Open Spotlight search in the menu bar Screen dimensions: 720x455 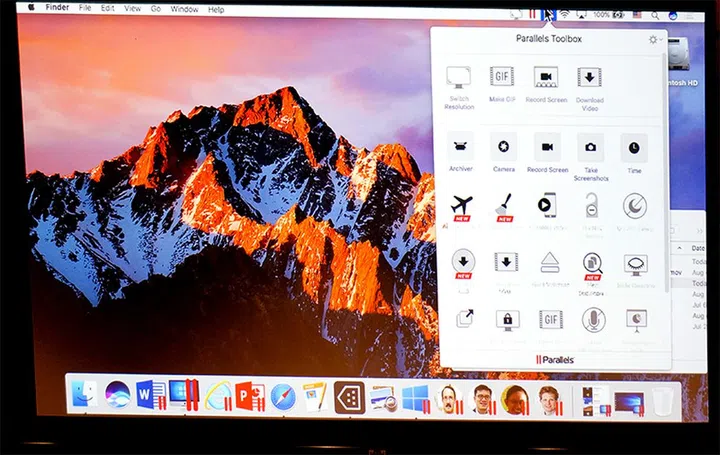coord(655,16)
